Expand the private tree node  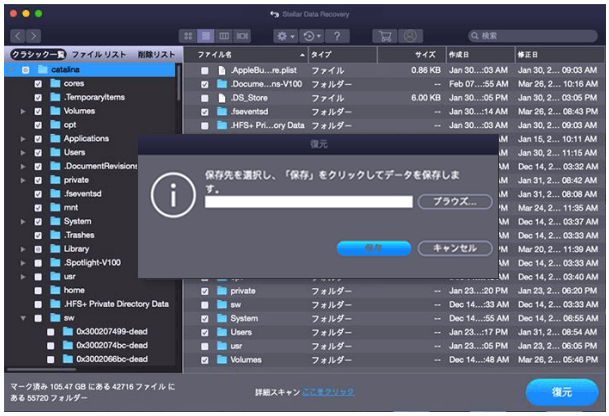(x=23, y=180)
